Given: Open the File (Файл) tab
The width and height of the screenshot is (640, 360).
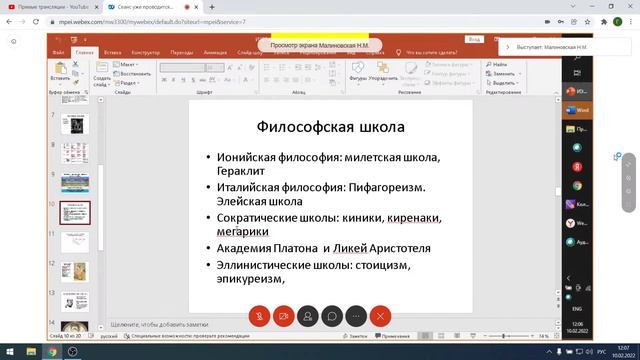Looking at the screenshot, I should pyautogui.click(x=58, y=53).
